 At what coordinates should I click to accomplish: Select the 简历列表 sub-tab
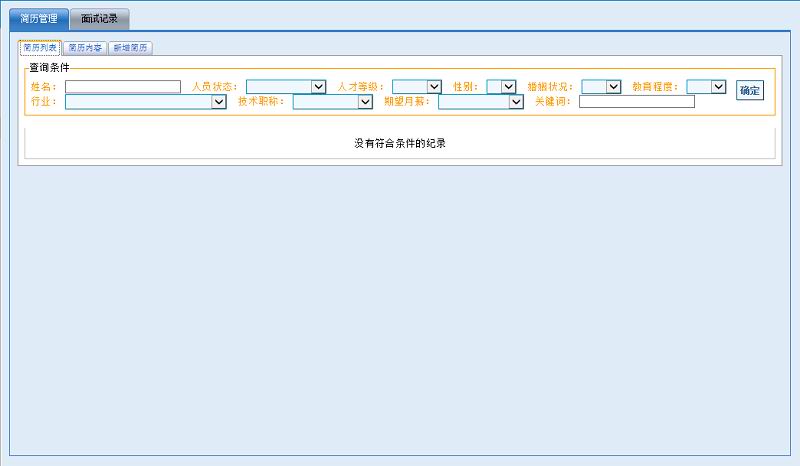point(40,47)
